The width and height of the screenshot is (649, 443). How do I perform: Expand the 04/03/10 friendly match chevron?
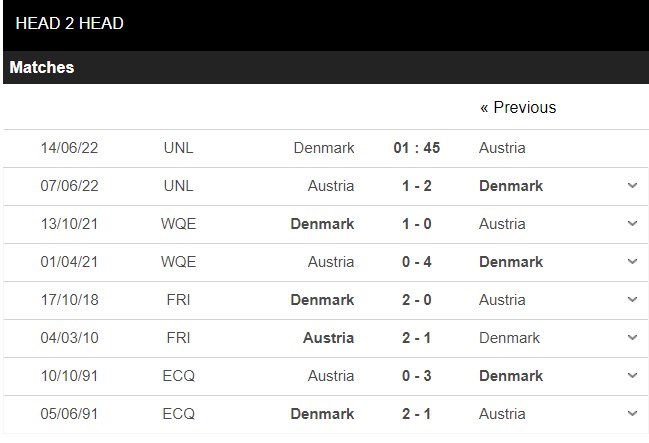(x=632, y=337)
